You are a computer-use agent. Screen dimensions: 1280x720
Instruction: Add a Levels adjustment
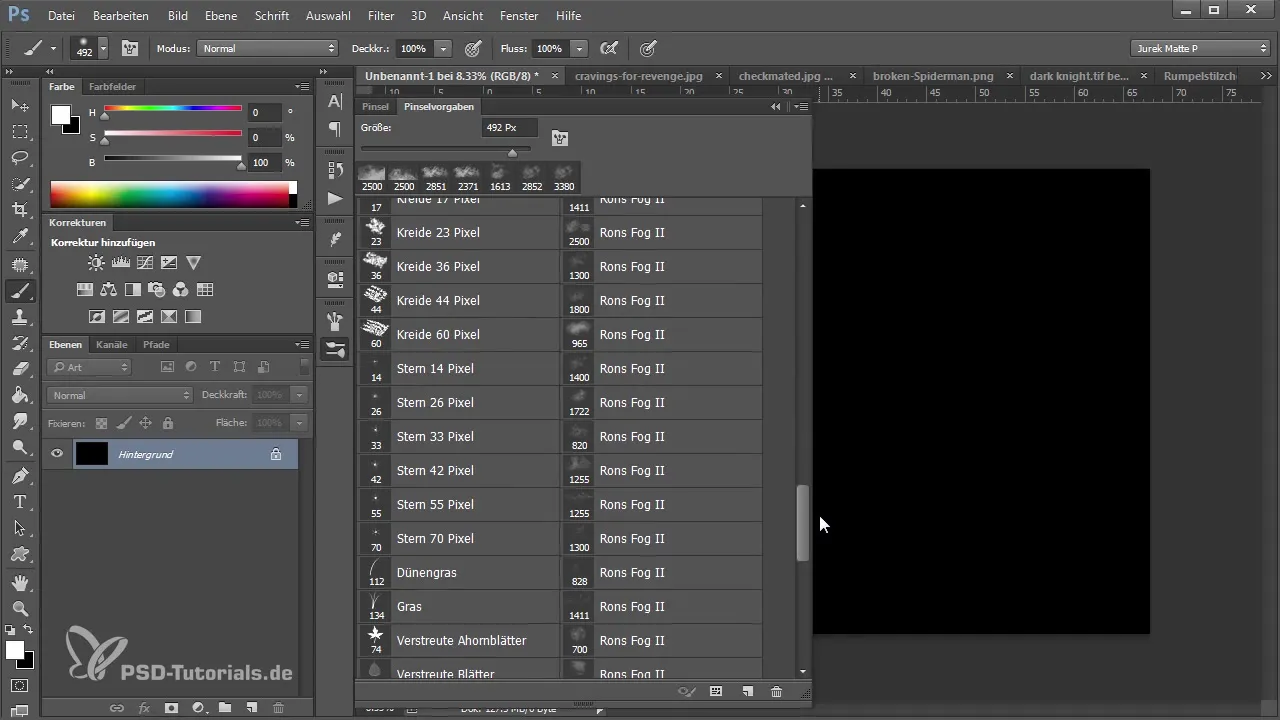[121, 263]
